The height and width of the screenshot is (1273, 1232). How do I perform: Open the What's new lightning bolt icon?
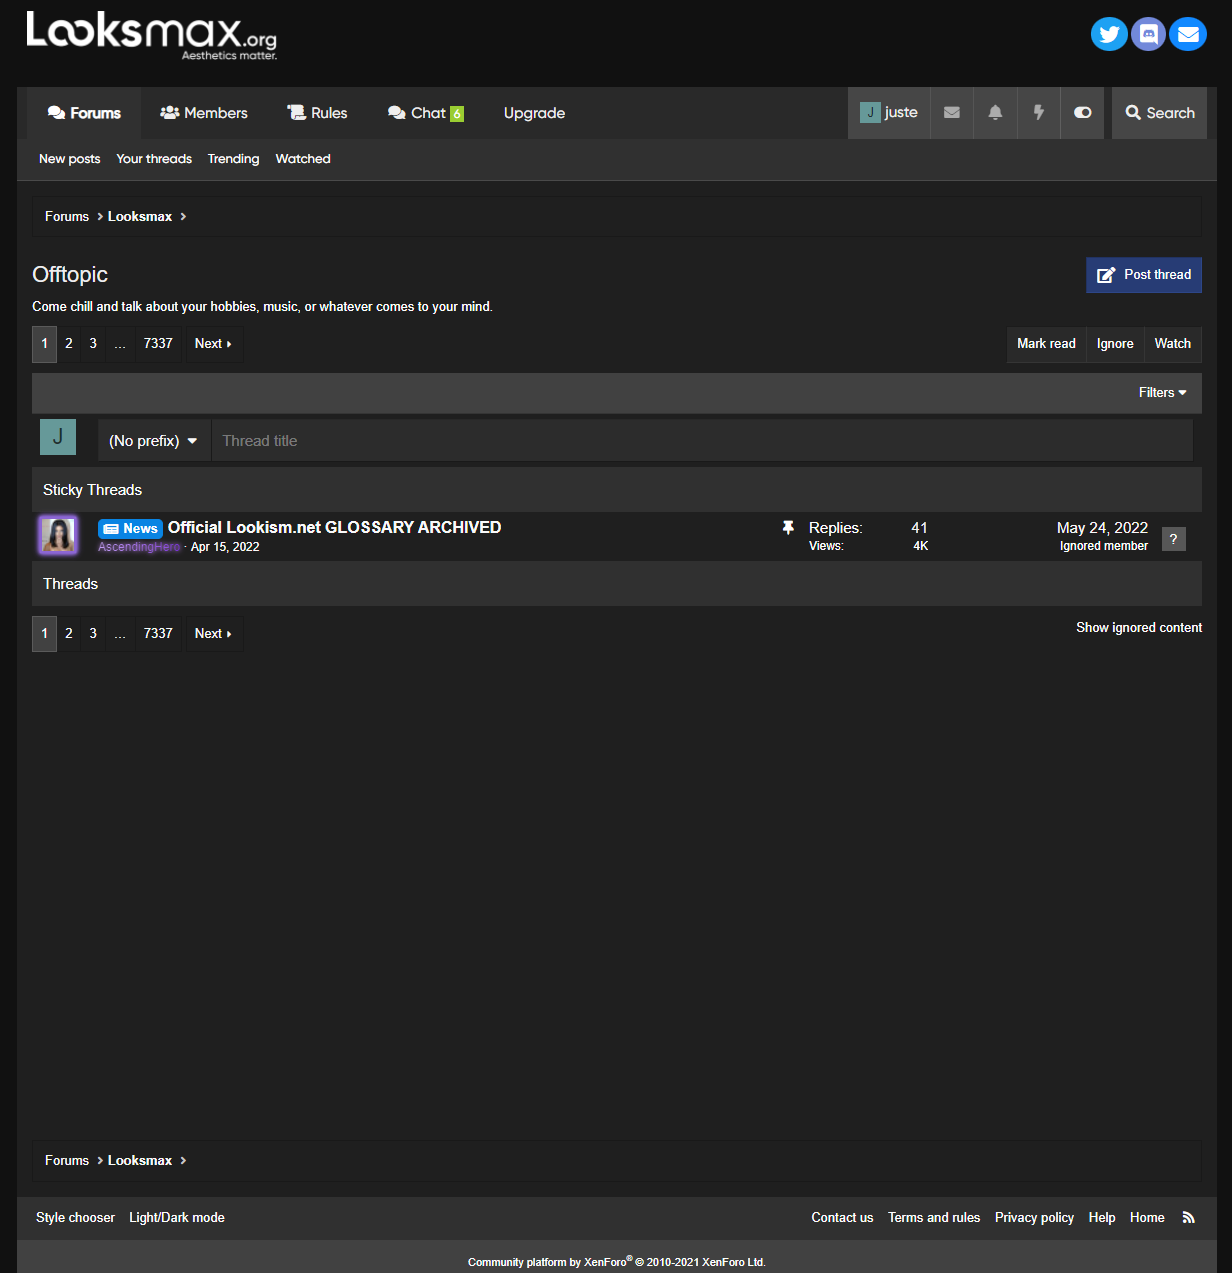click(x=1038, y=113)
